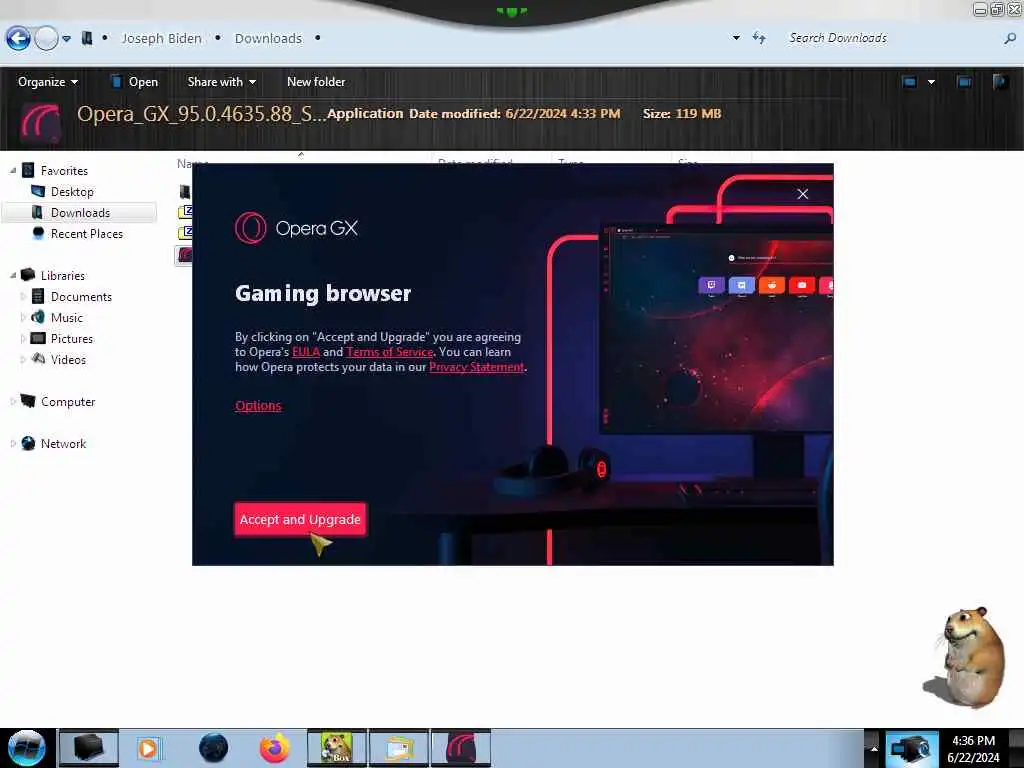This screenshot has height=768, width=1024.
Task: Select Libraries in the navigation pane
Action: pyautogui.click(x=63, y=276)
